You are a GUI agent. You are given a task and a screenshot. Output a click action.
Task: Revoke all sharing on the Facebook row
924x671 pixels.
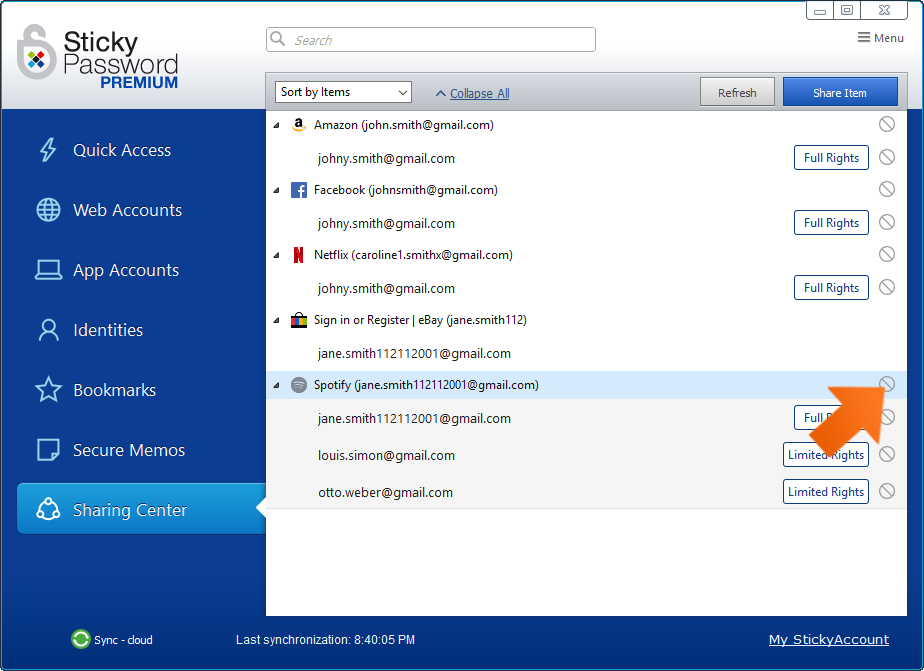point(887,189)
